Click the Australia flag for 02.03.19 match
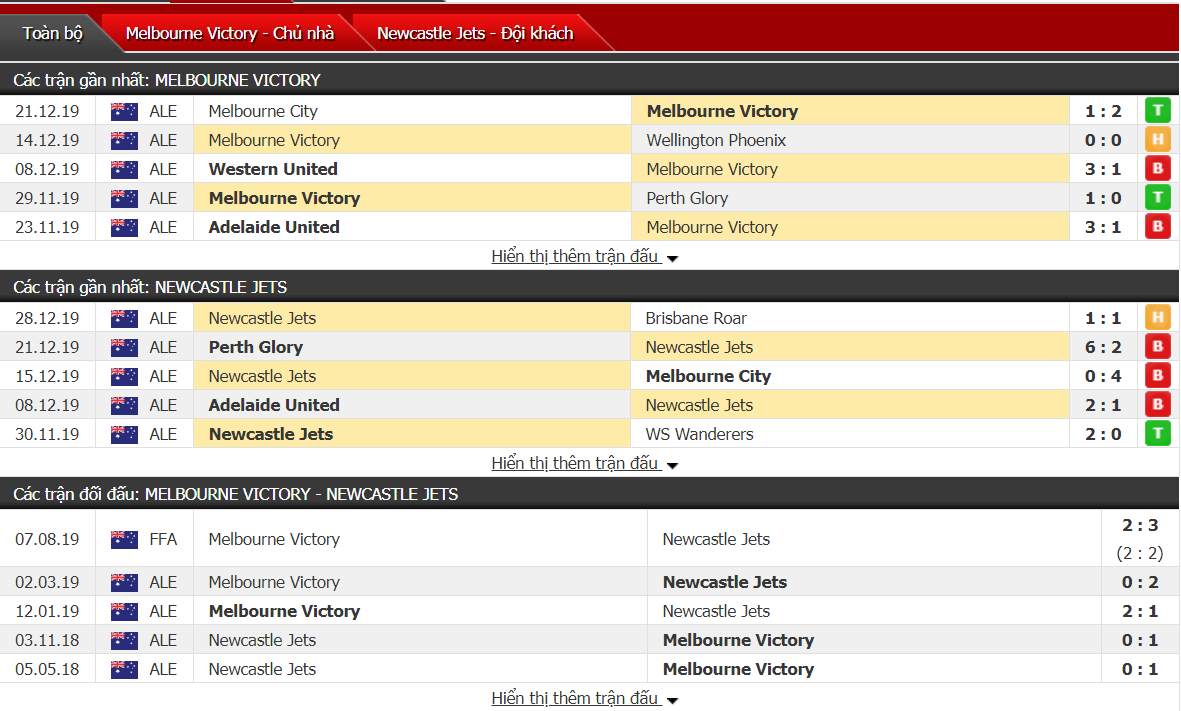This screenshot has height=711, width=1181. [124, 582]
